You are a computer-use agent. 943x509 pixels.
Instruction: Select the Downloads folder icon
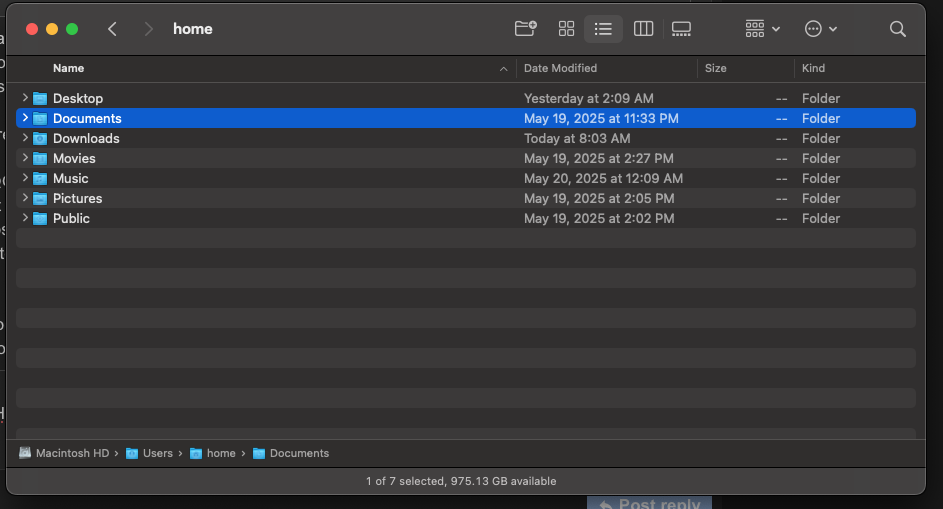(x=40, y=138)
